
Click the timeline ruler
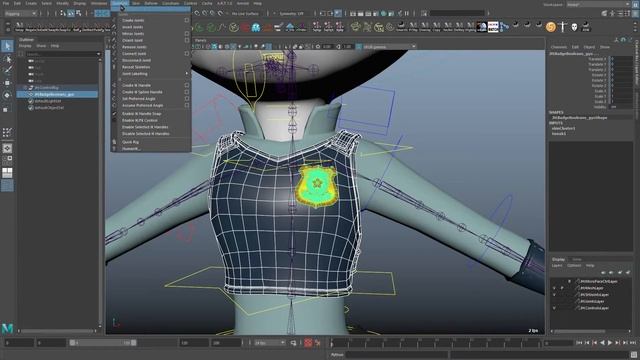pyautogui.click(x=436, y=343)
